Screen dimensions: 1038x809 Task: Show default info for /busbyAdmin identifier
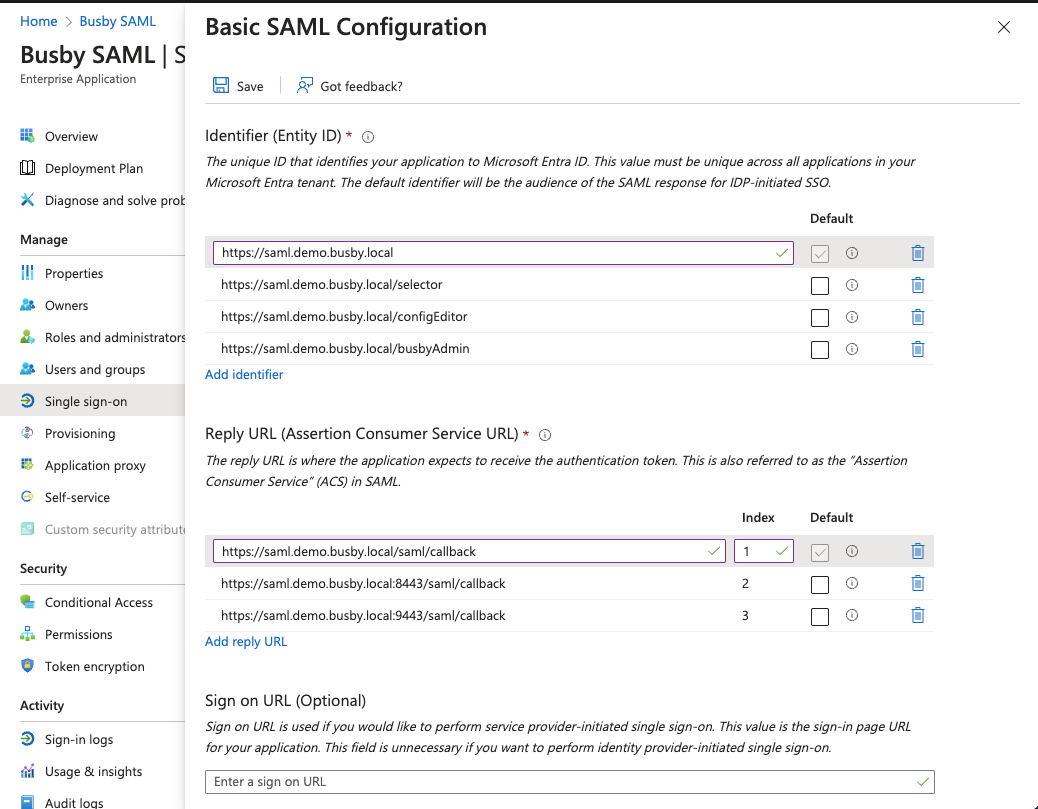coord(852,349)
